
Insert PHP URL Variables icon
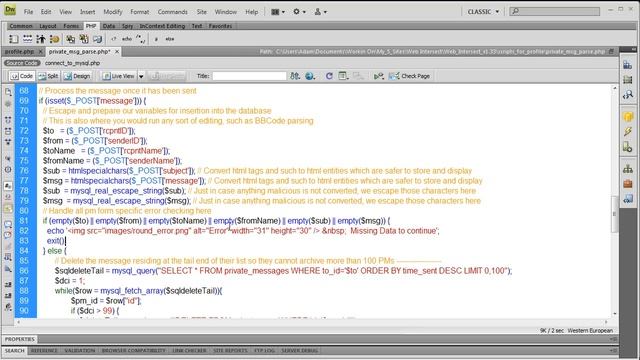pyautogui.click(x=27, y=39)
